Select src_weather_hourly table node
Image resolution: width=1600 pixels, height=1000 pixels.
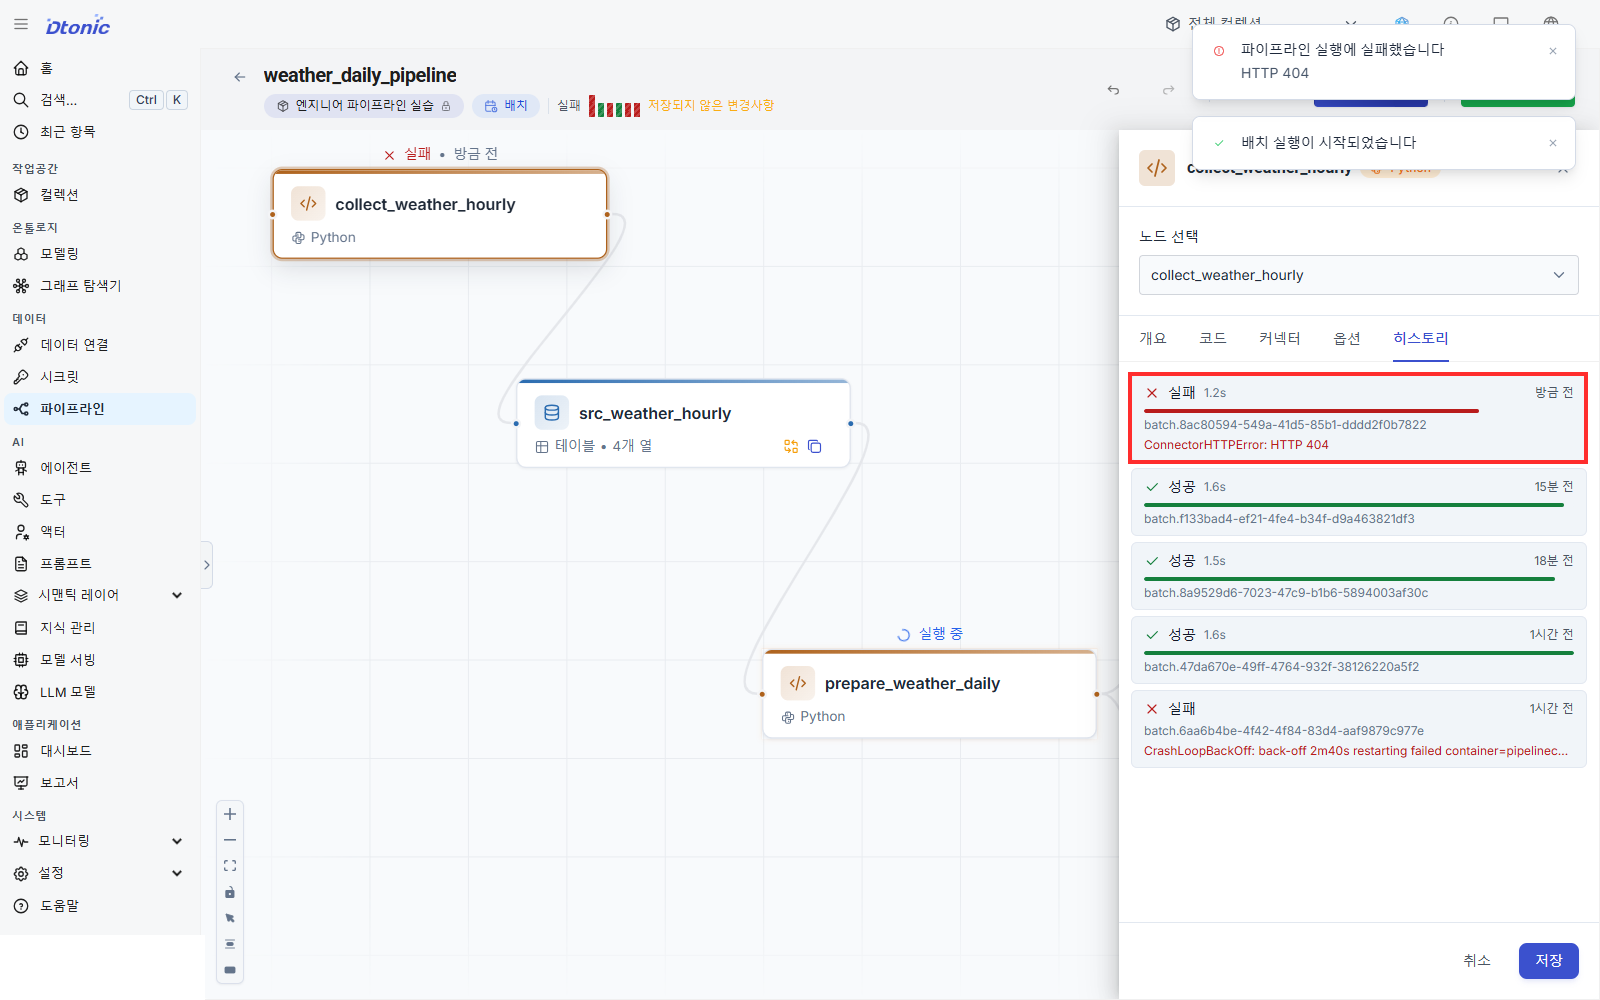coord(683,424)
